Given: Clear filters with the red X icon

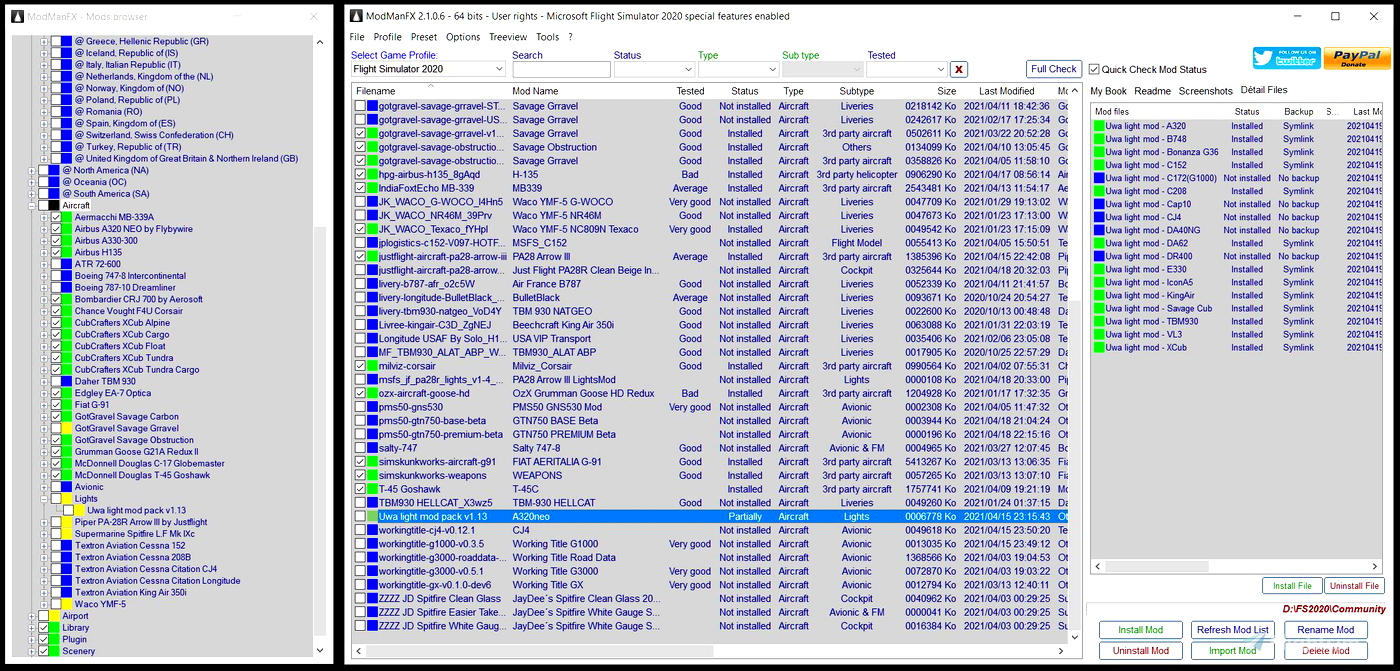Looking at the screenshot, I should pyautogui.click(x=958, y=69).
